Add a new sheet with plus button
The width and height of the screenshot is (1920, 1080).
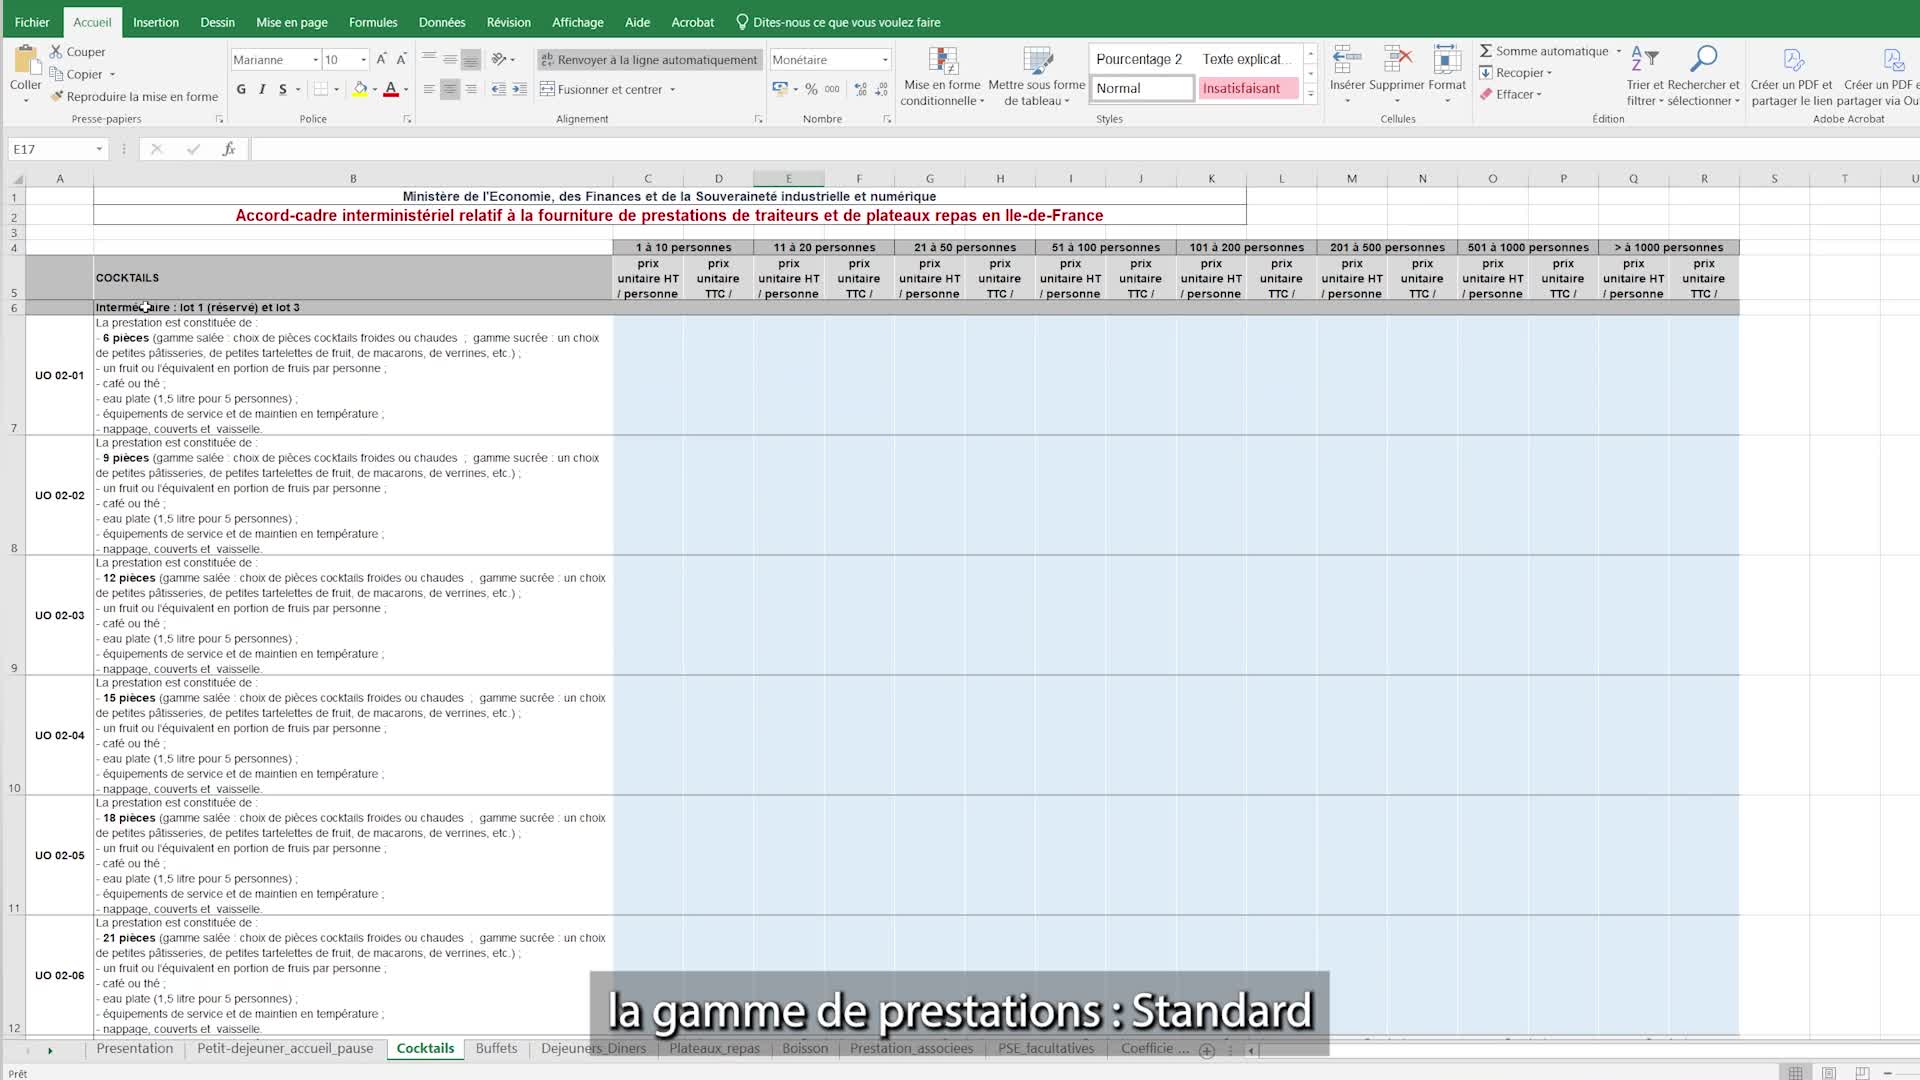coord(1207,1050)
